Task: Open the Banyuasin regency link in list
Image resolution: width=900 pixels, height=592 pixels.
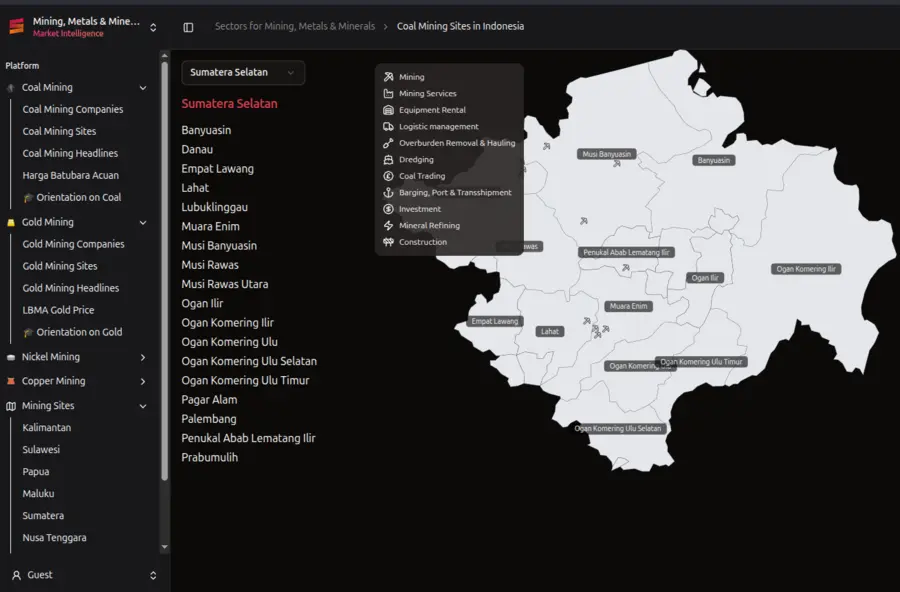Action: coord(206,130)
